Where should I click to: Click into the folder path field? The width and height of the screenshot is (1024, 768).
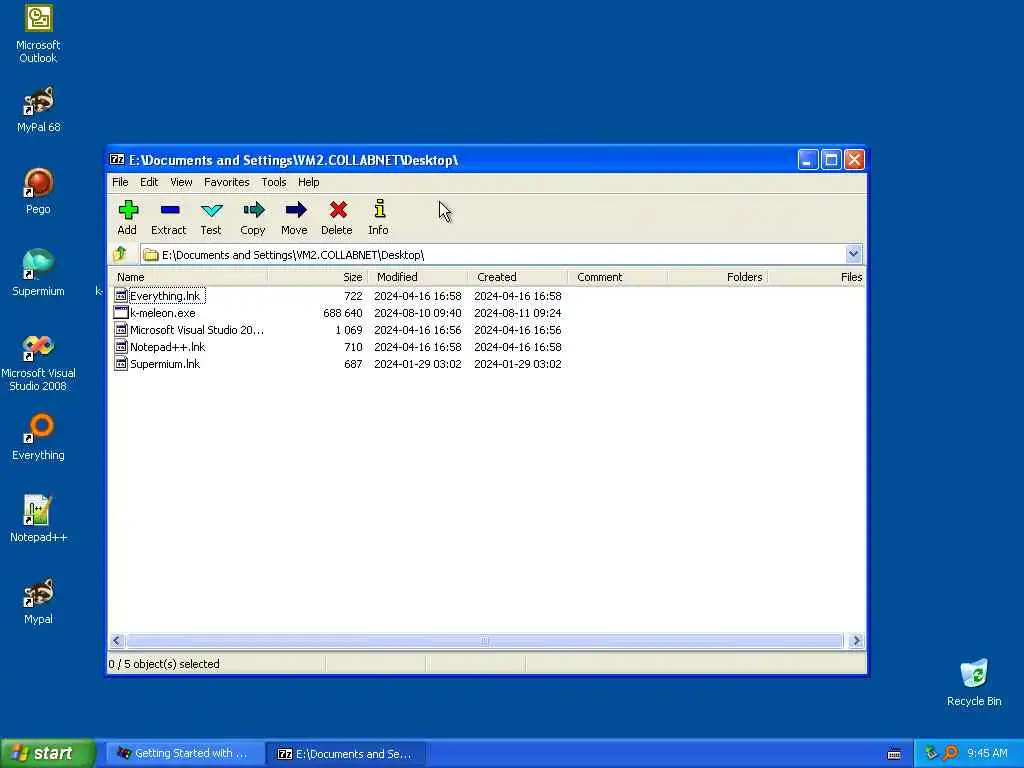[492, 255]
